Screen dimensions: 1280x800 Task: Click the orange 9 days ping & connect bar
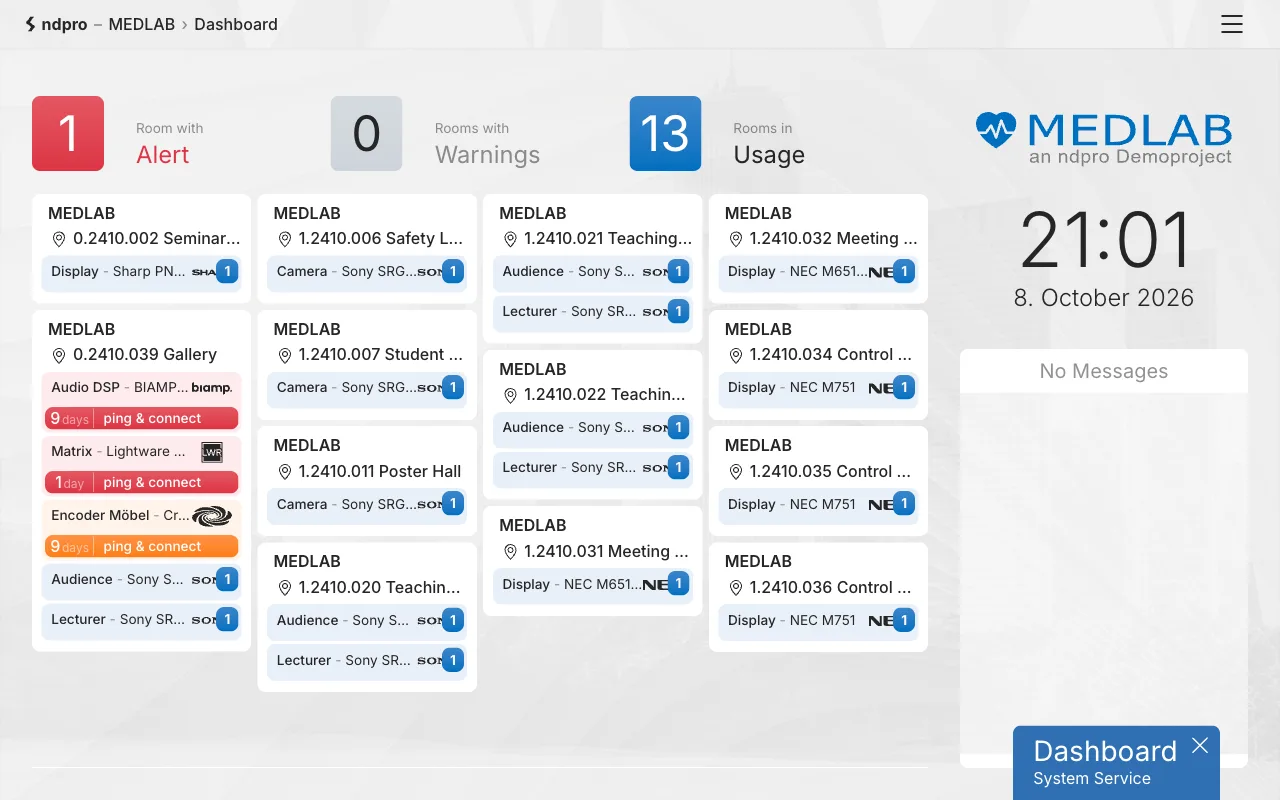(141, 547)
